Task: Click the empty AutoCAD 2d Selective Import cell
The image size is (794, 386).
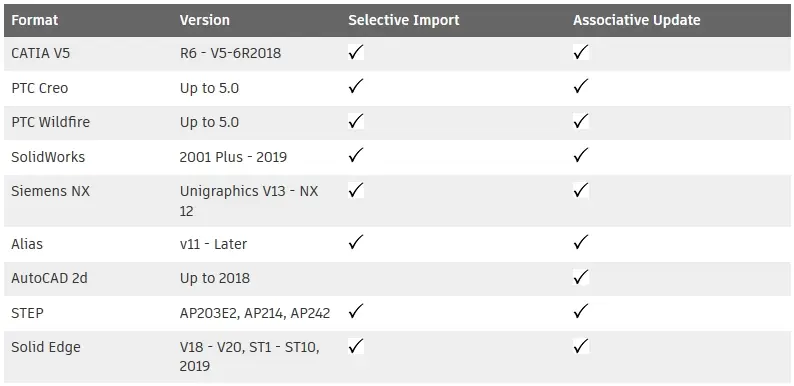Action: coord(454,279)
